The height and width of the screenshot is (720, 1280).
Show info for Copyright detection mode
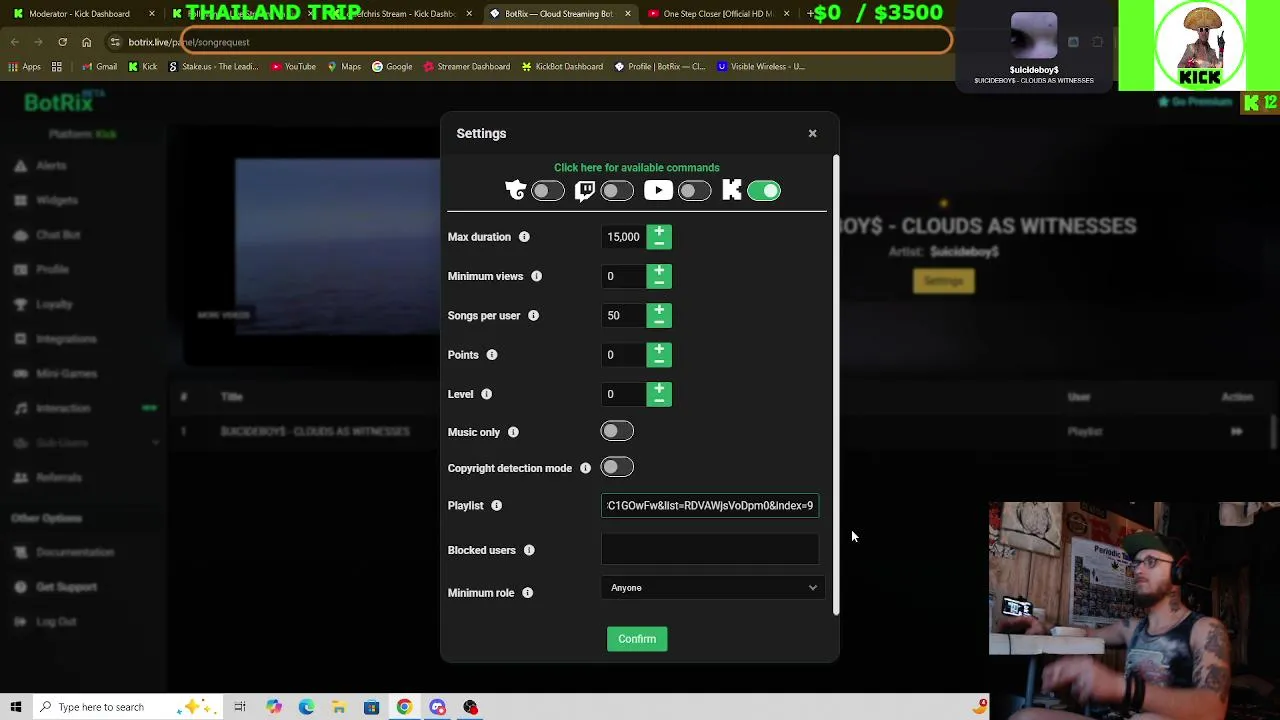click(x=585, y=468)
